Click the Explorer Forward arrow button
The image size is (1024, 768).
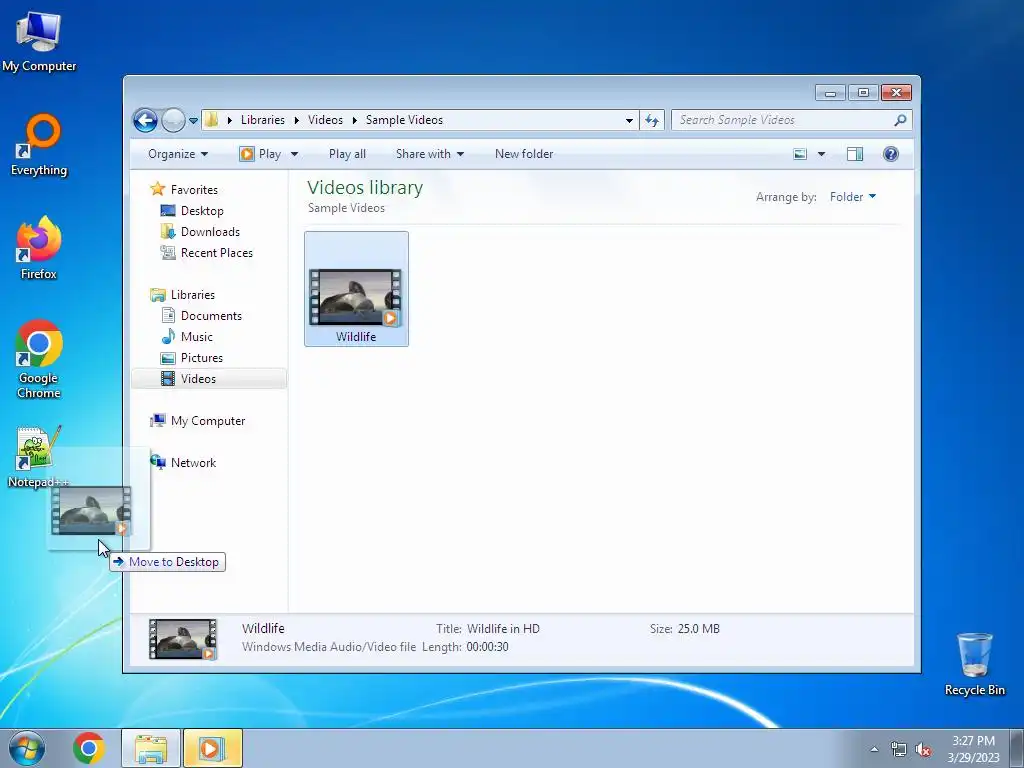pyautogui.click(x=173, y=120)
